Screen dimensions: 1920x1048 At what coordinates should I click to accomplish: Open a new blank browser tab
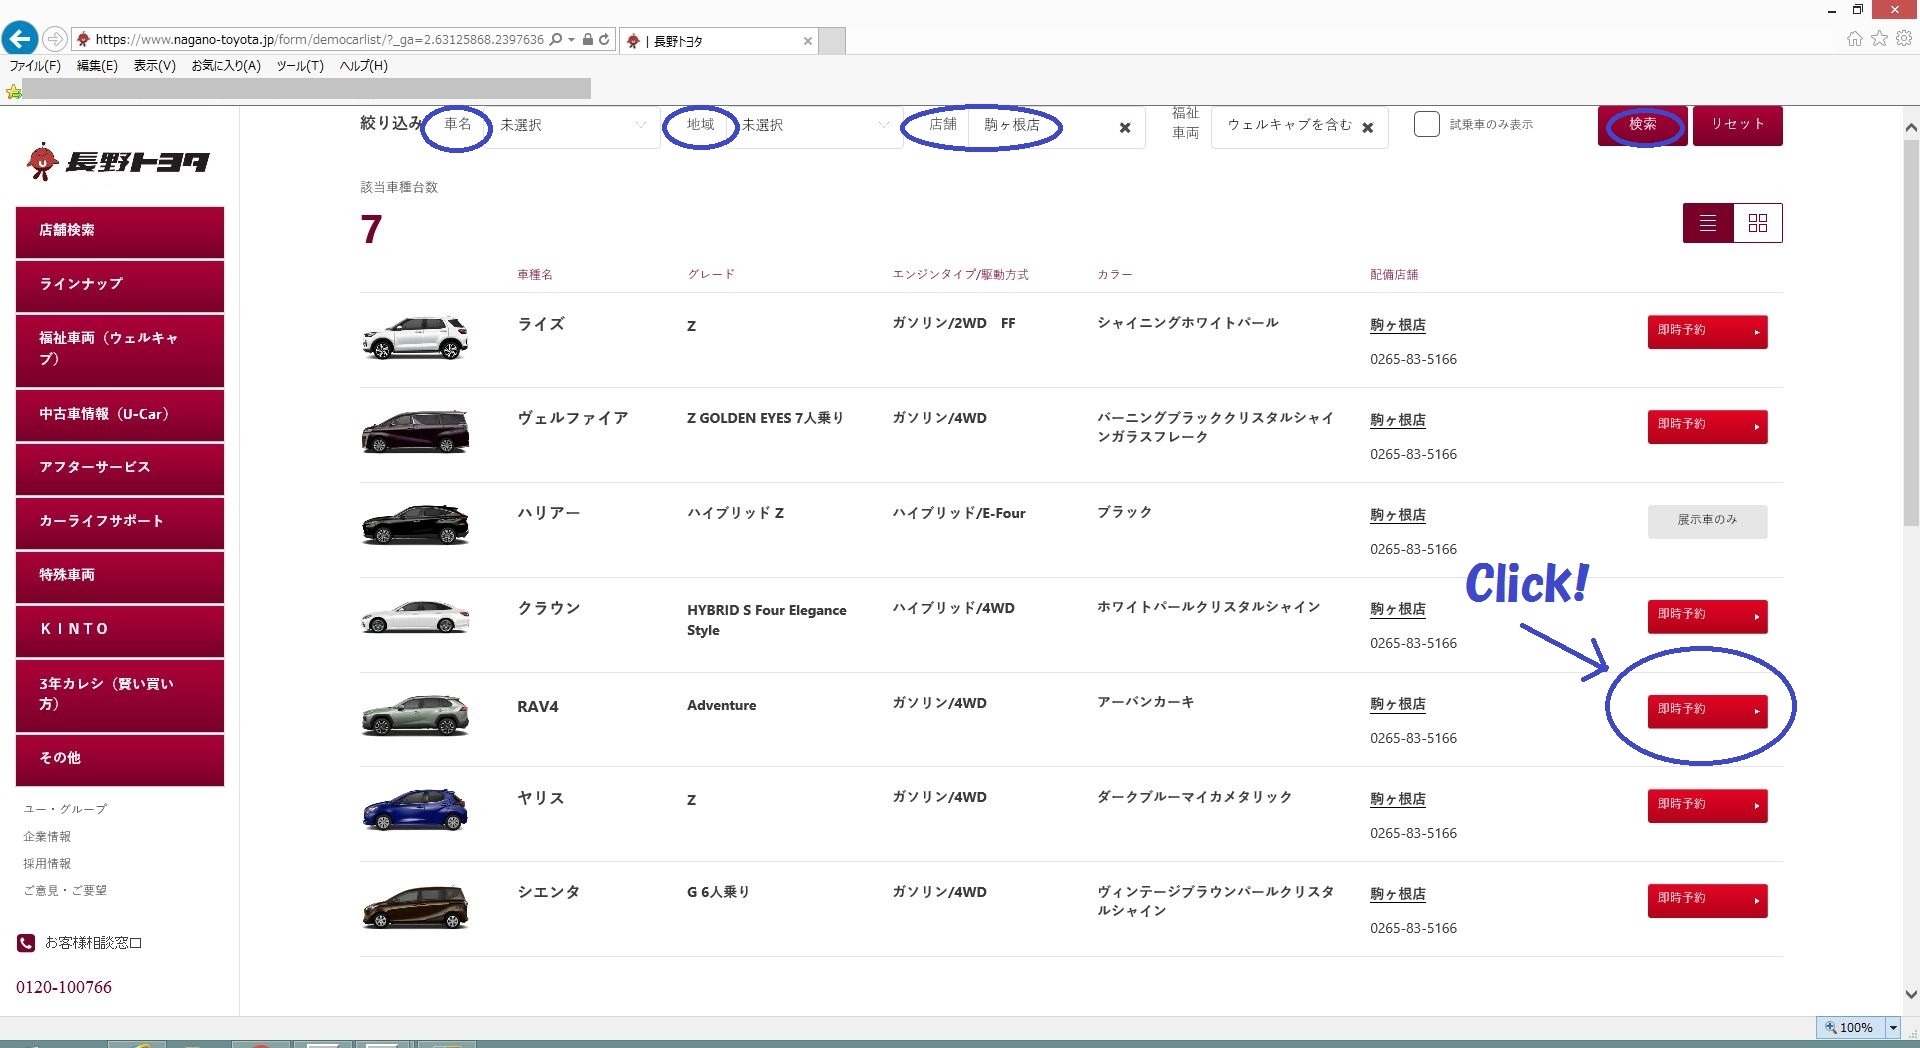point(832,41)
